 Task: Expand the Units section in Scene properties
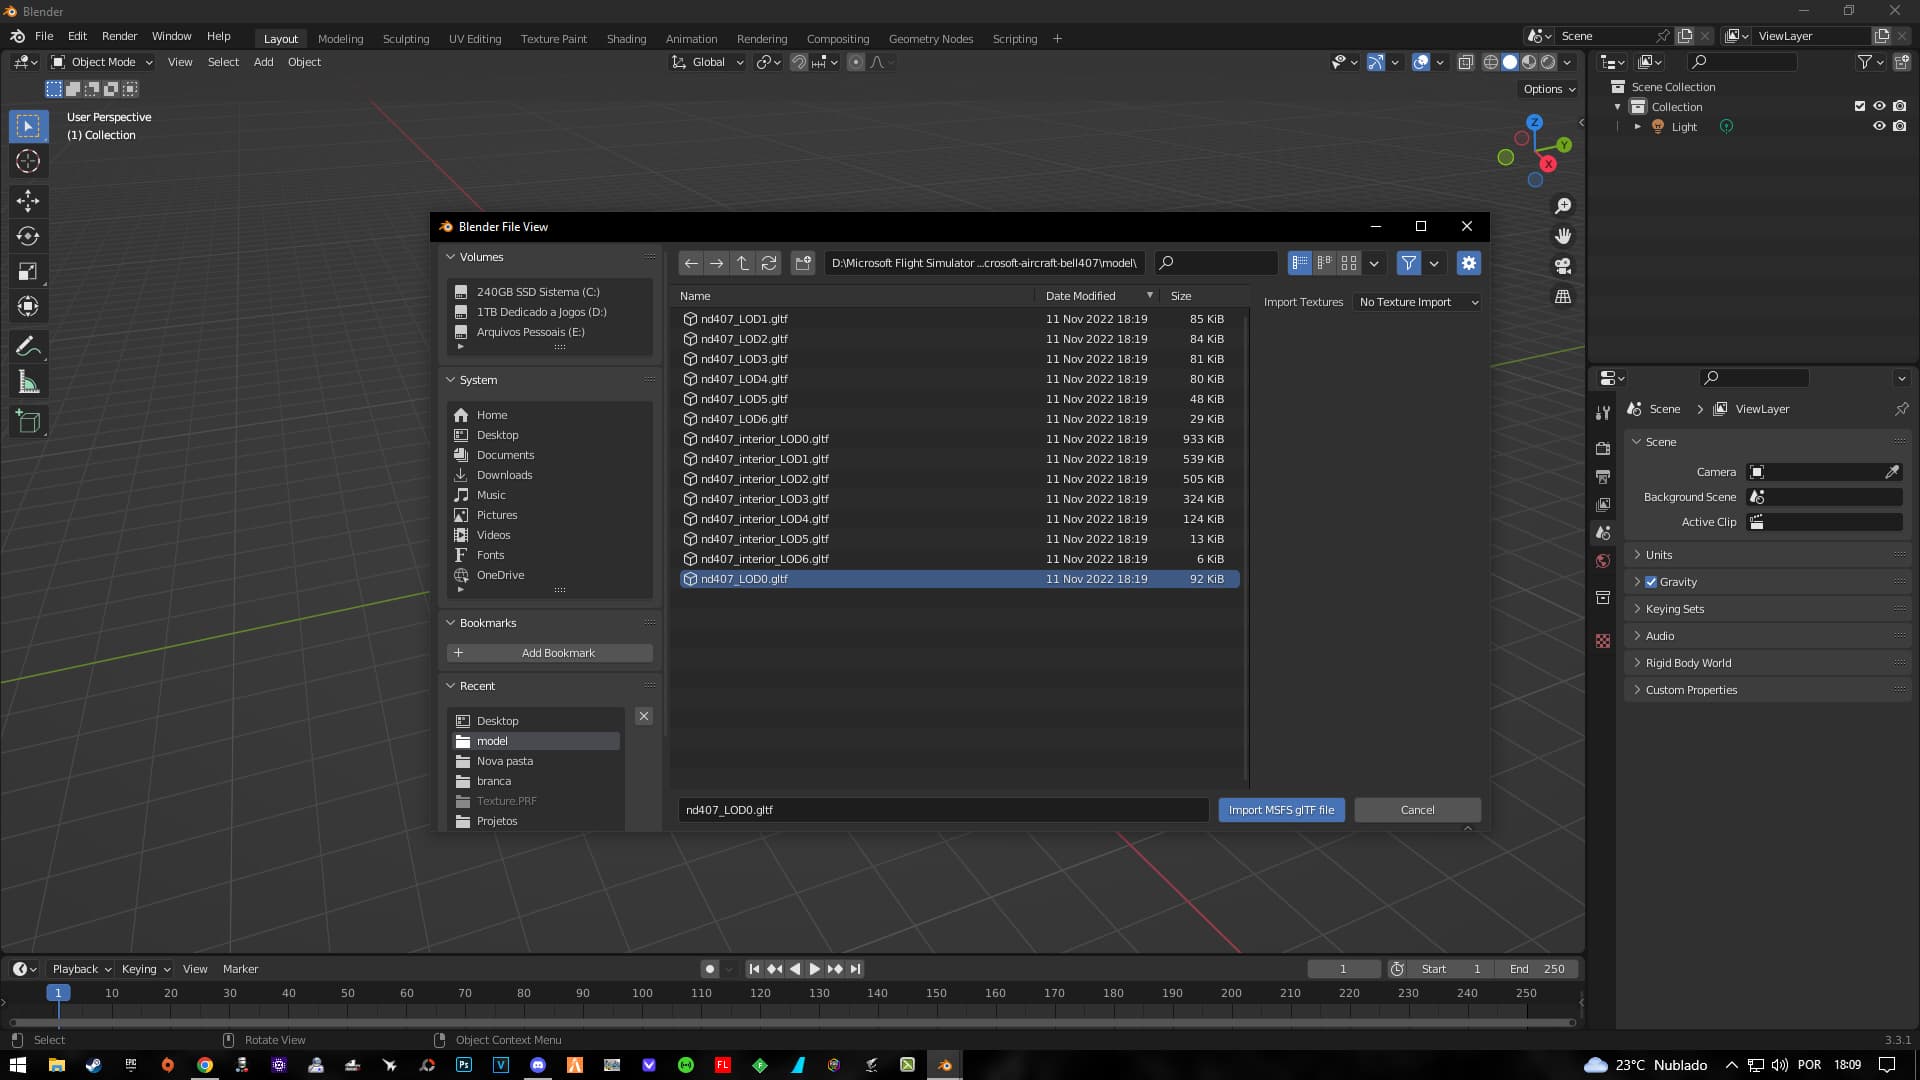tap(1660, 554)
